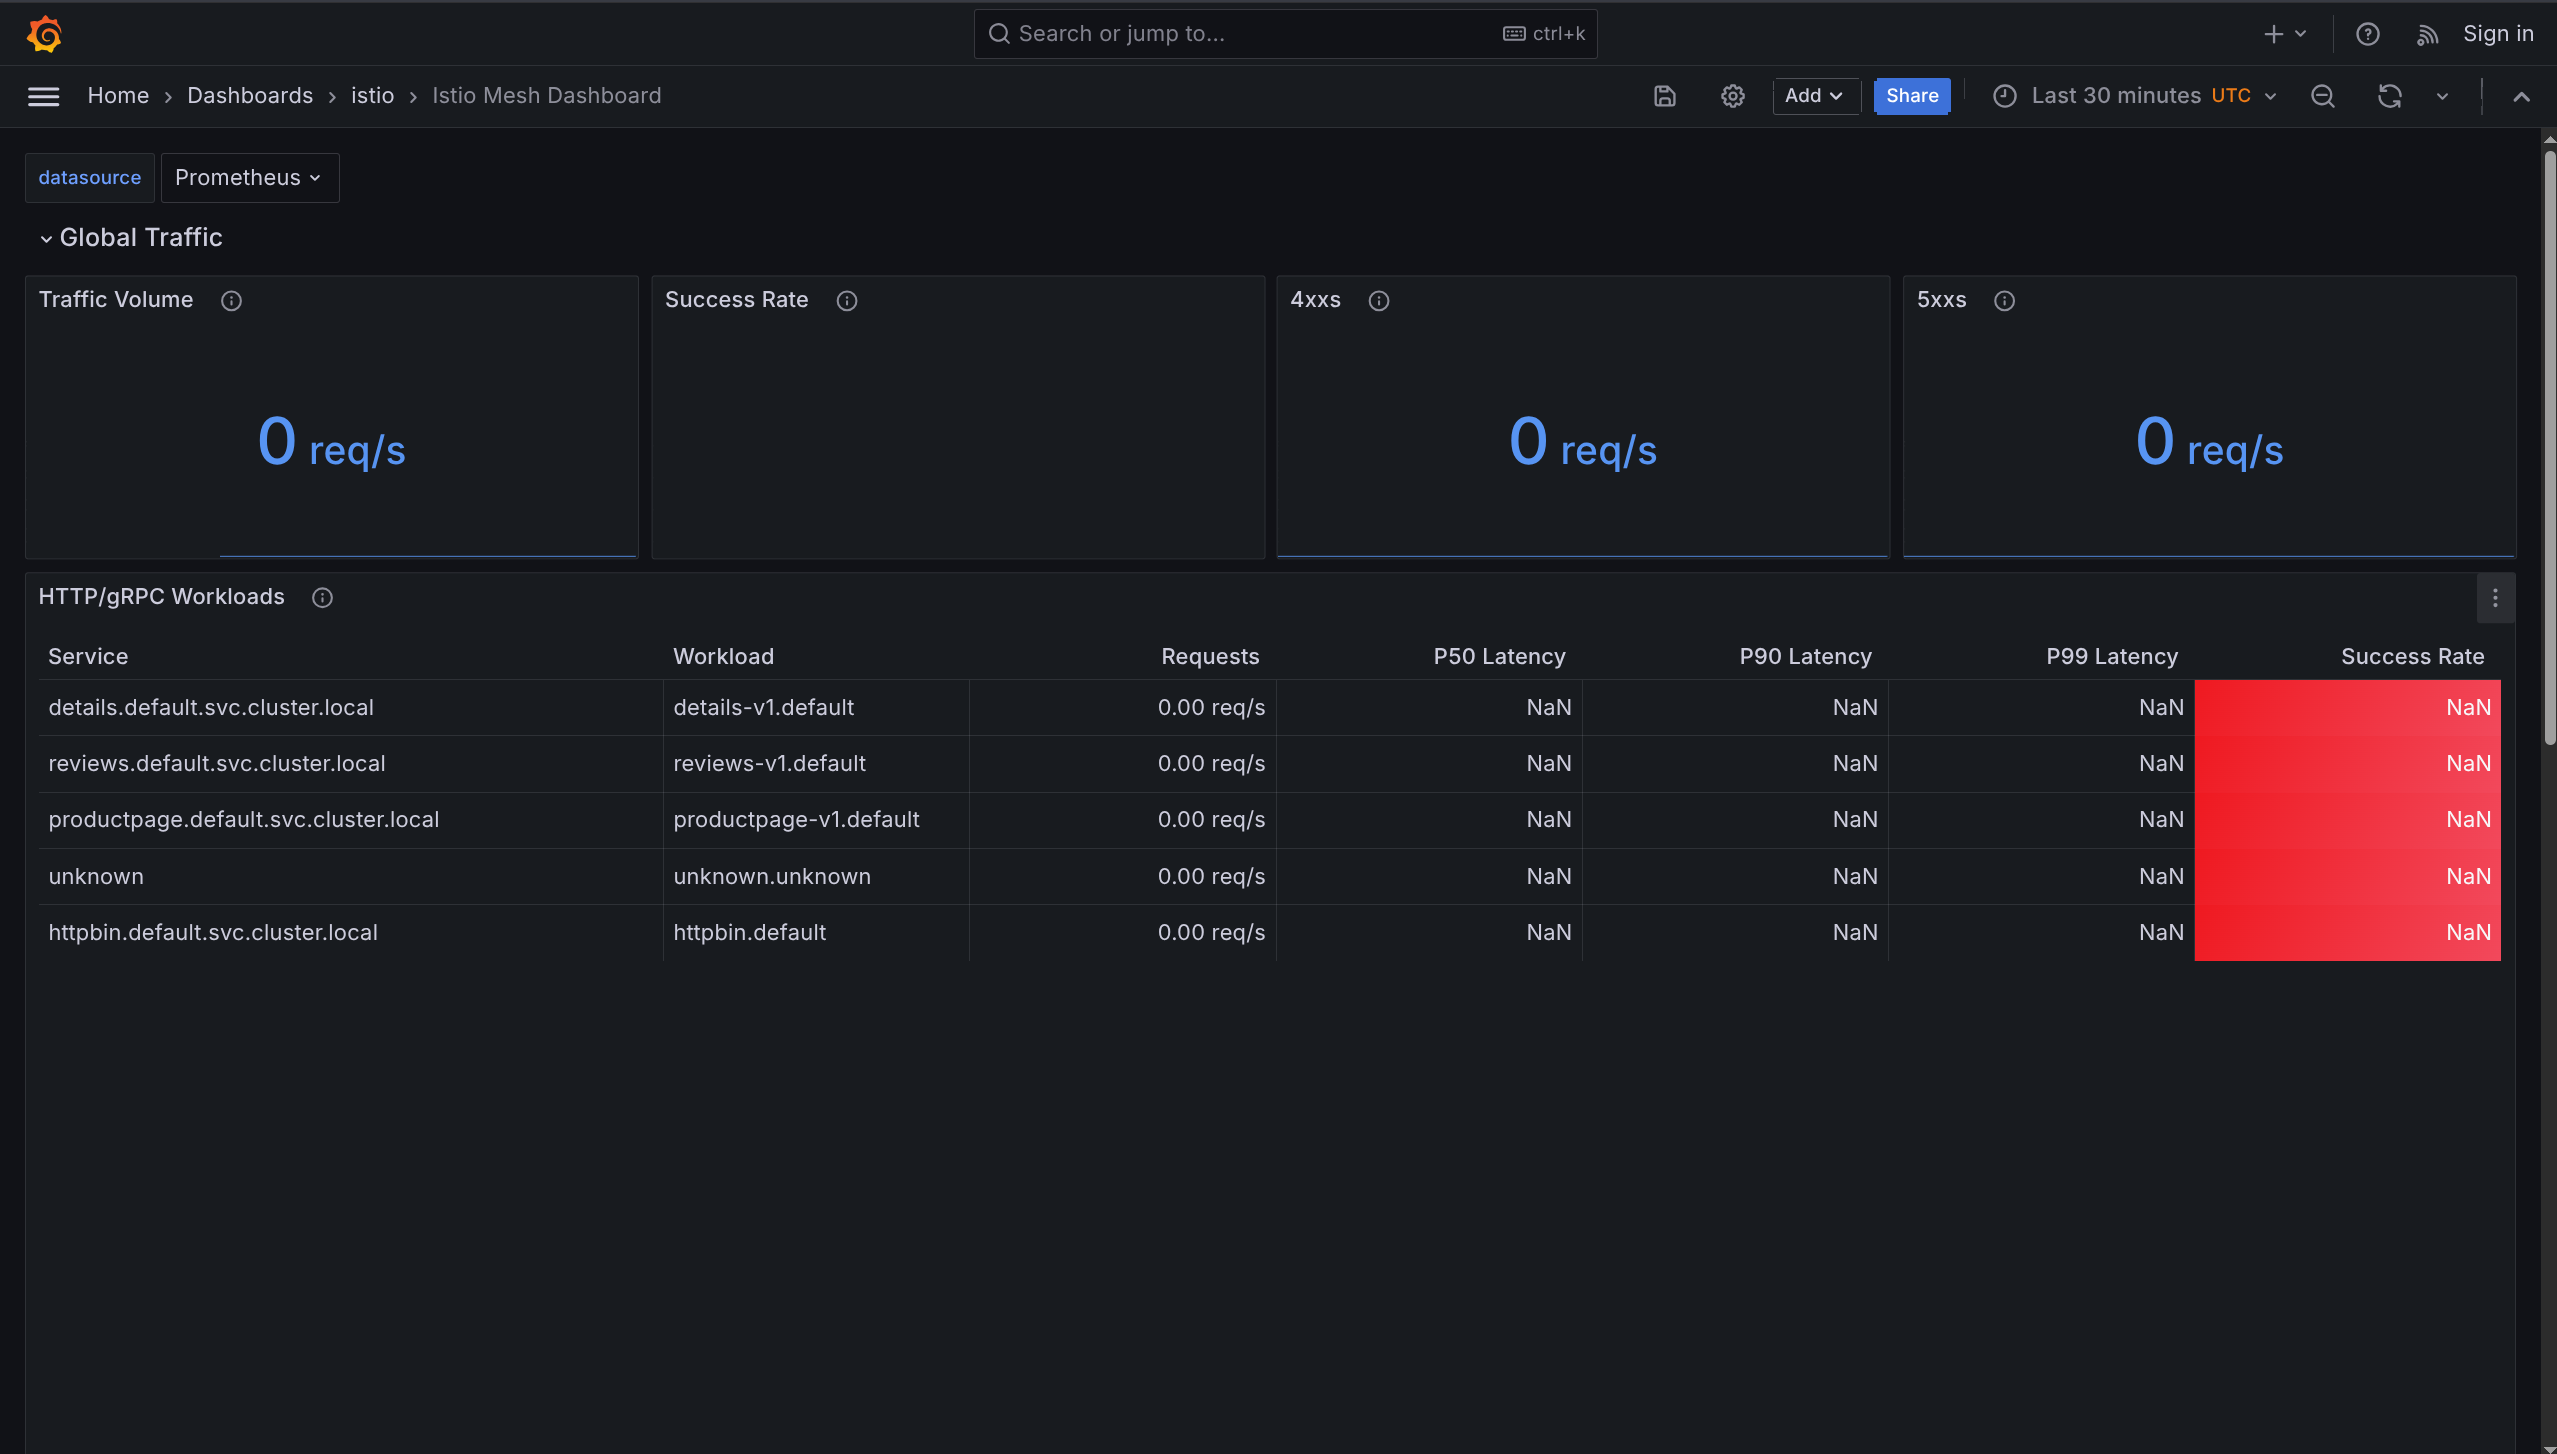Expand the Add panel dropdown
This screenshot has width=2557, height=1454.
tap(1814, 96)
